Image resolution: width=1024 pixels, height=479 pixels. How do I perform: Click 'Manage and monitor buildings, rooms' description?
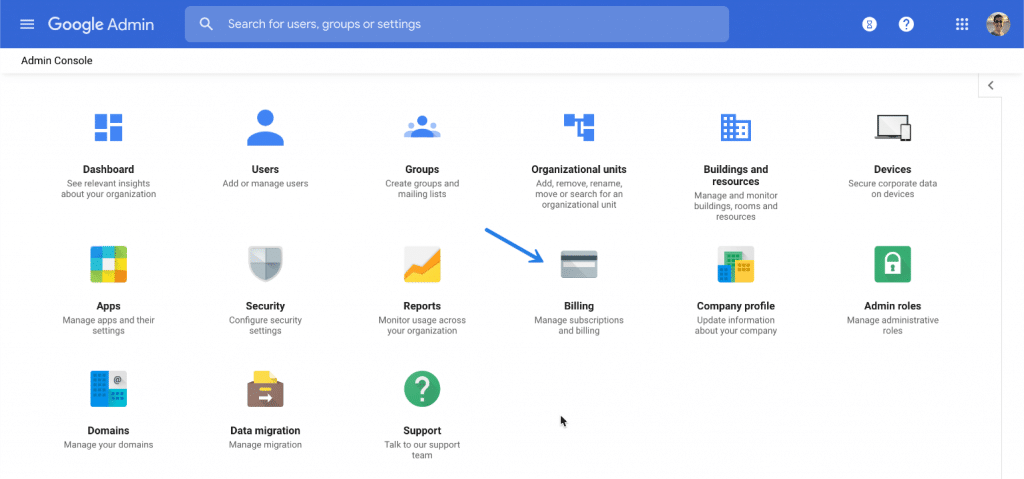(x=735, y=206)
